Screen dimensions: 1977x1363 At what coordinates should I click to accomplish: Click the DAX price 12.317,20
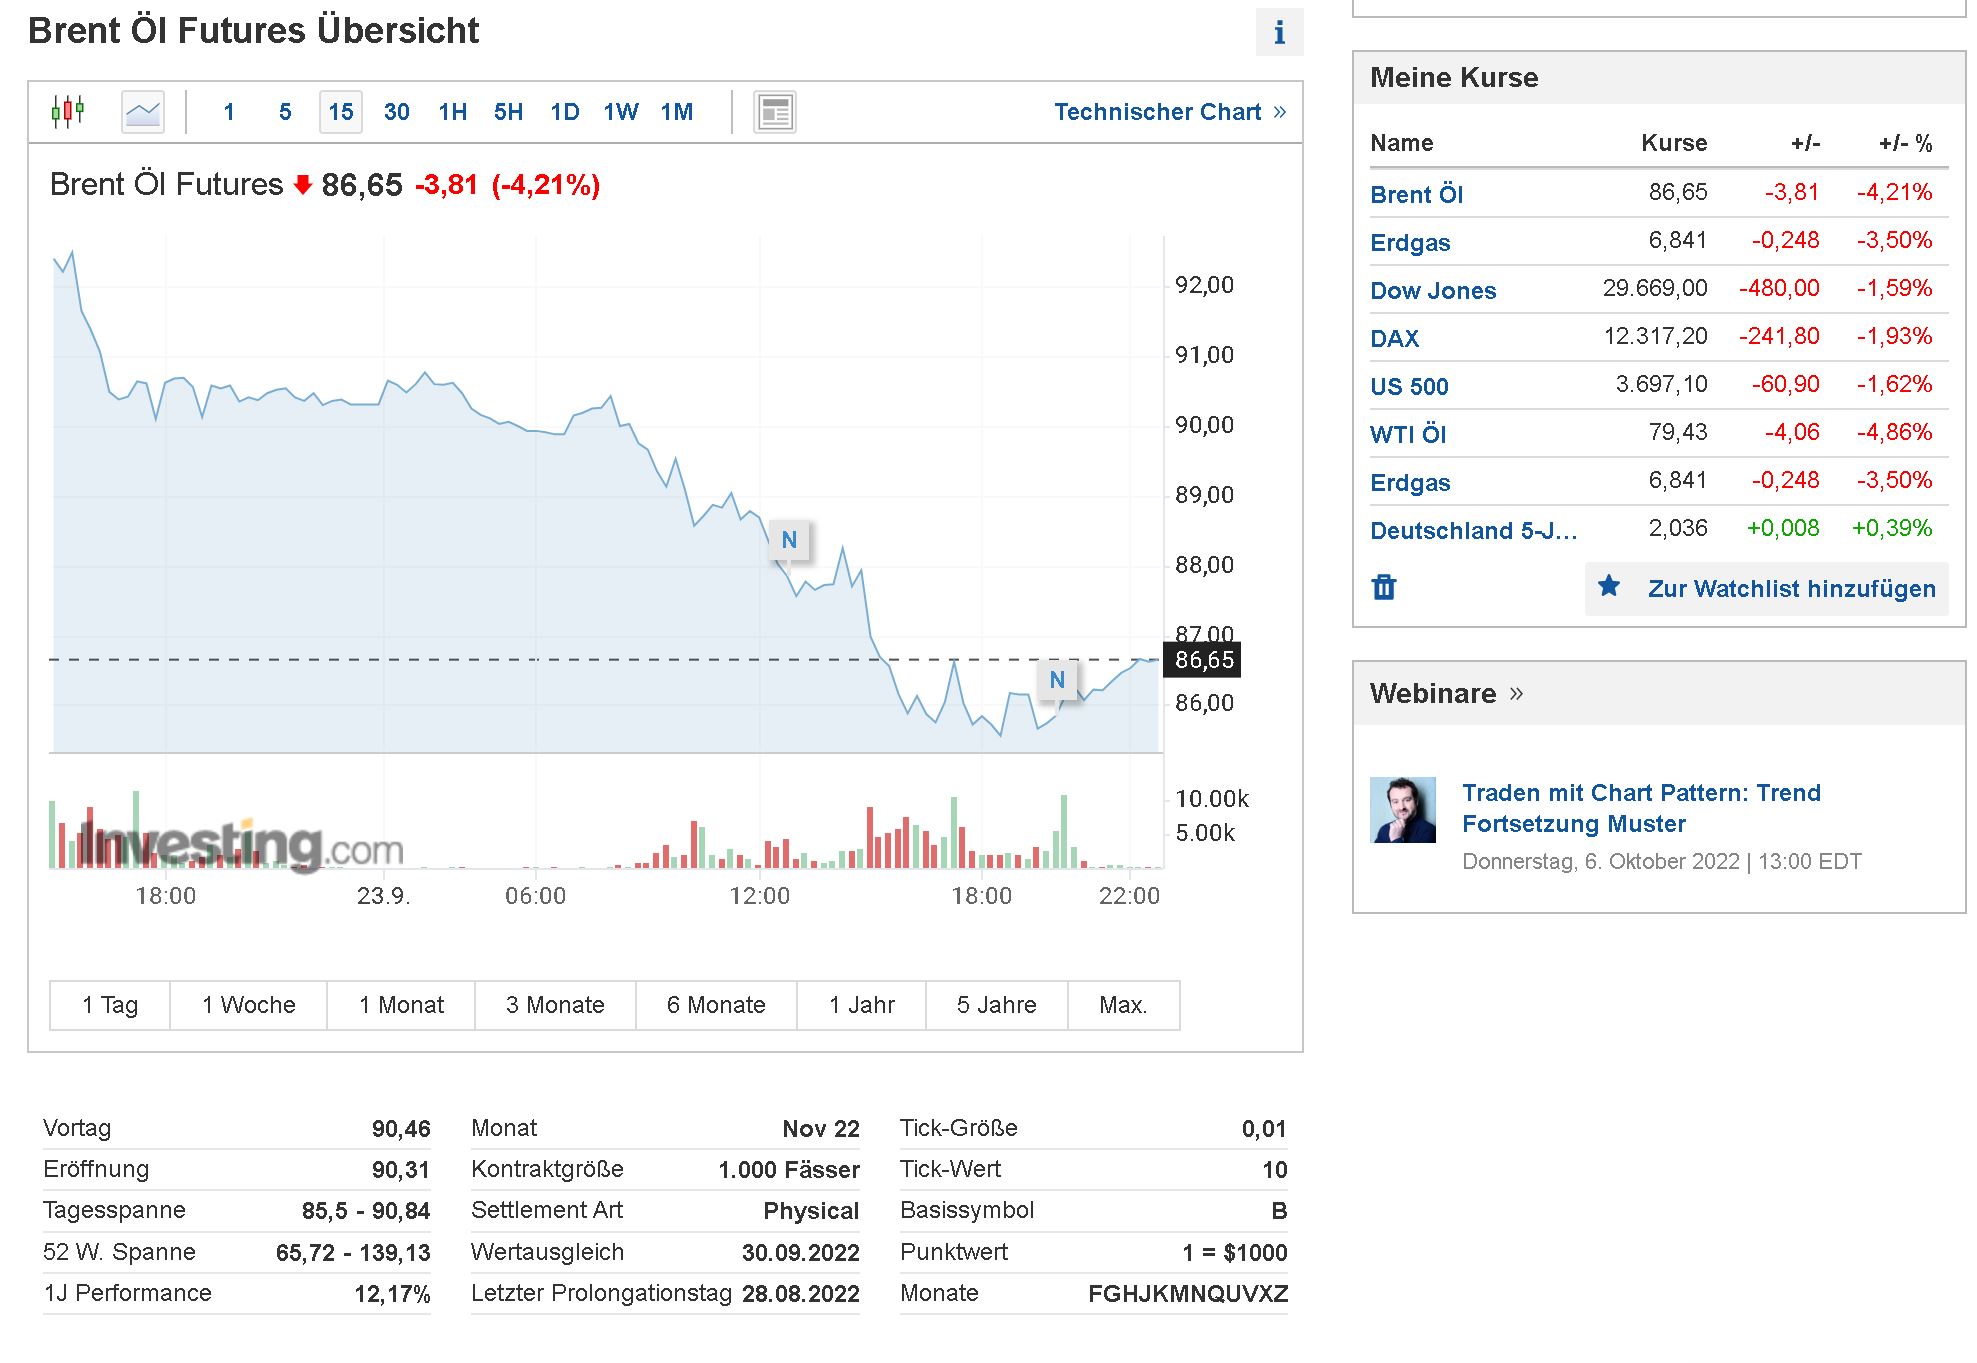pyautogui.click(x=1656, y=336)
